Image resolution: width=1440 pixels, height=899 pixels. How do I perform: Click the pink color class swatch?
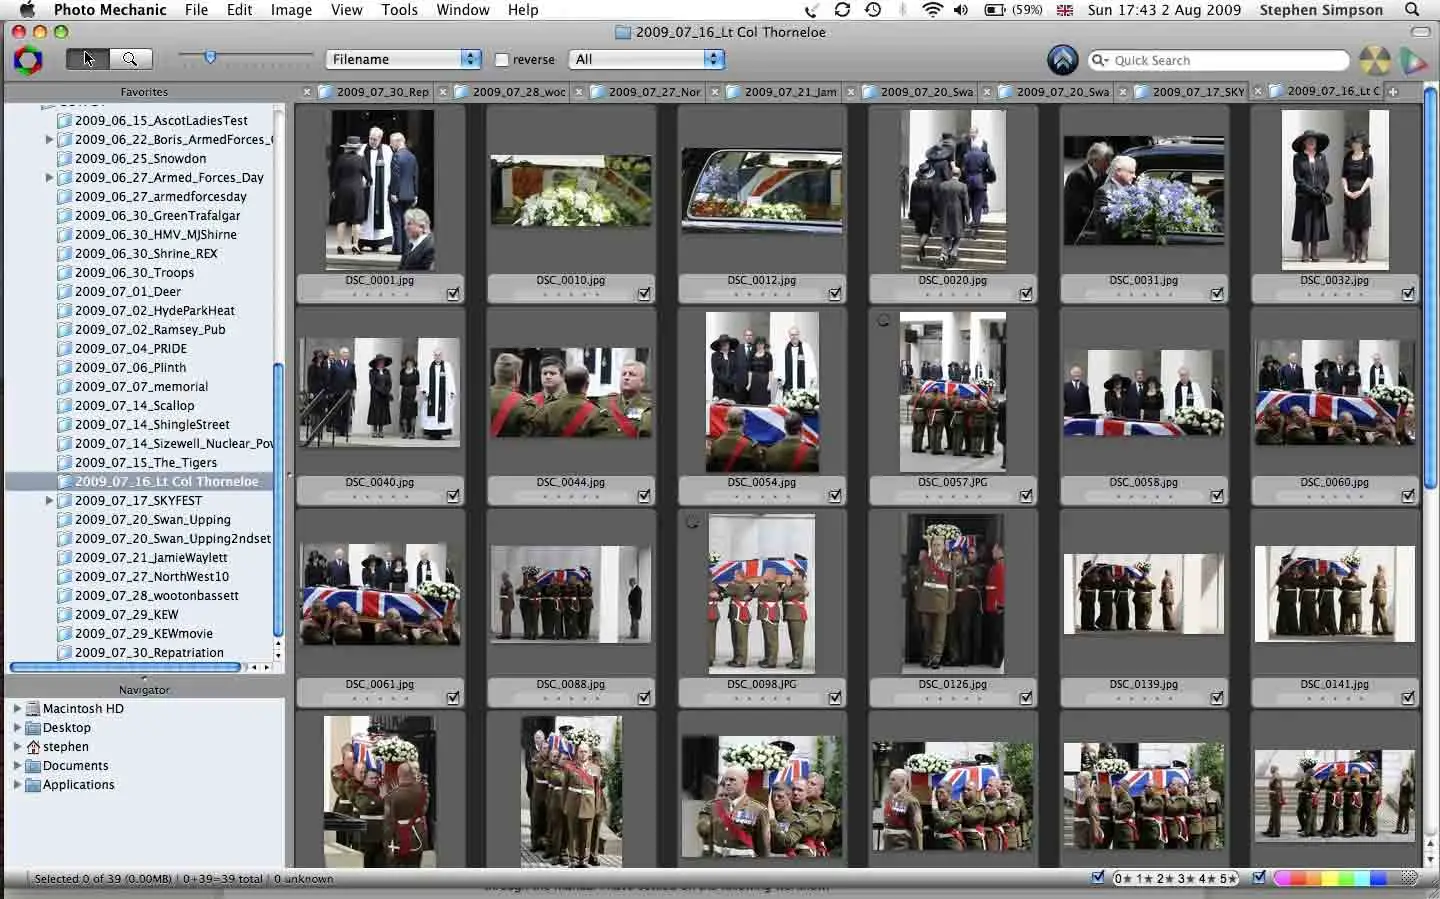pos(1285,879)
